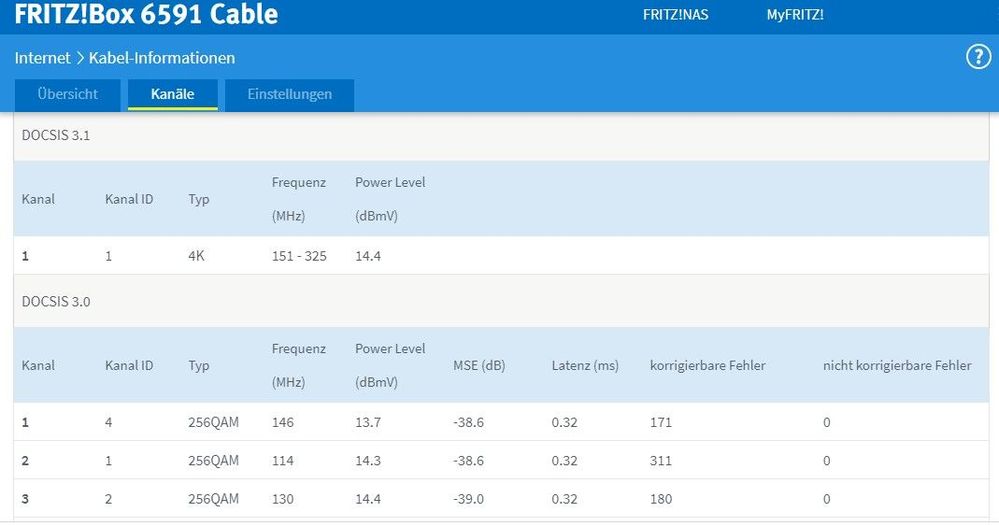Image resolution: width=999 pixels, height=525 pixels.
Task: Go to Internet breadcrumb link
Action: [x=42, y=58]
